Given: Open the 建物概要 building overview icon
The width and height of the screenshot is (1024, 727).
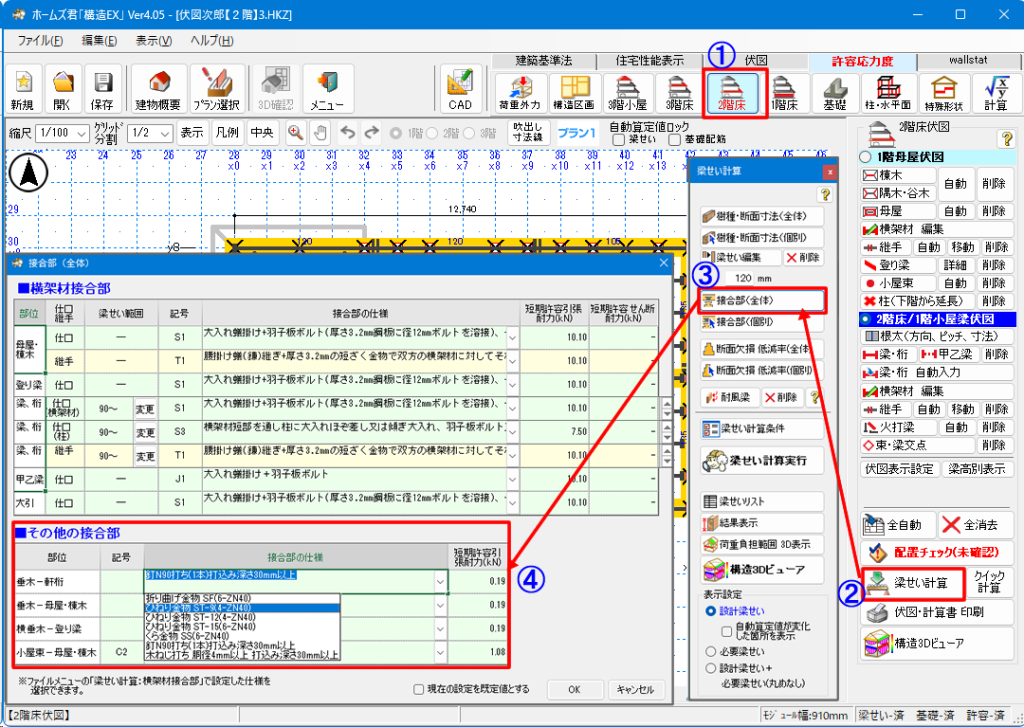Looking at the screenshot, I should [x=157, y=91].
